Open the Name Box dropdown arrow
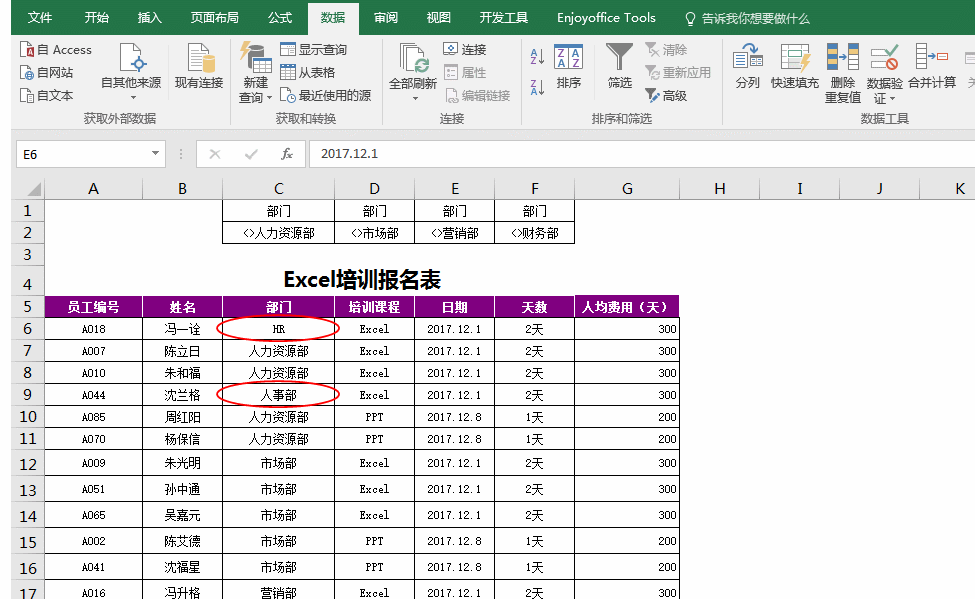Viewport: 975px width, 599px height. pyautogui.click(x=156, y=154)
